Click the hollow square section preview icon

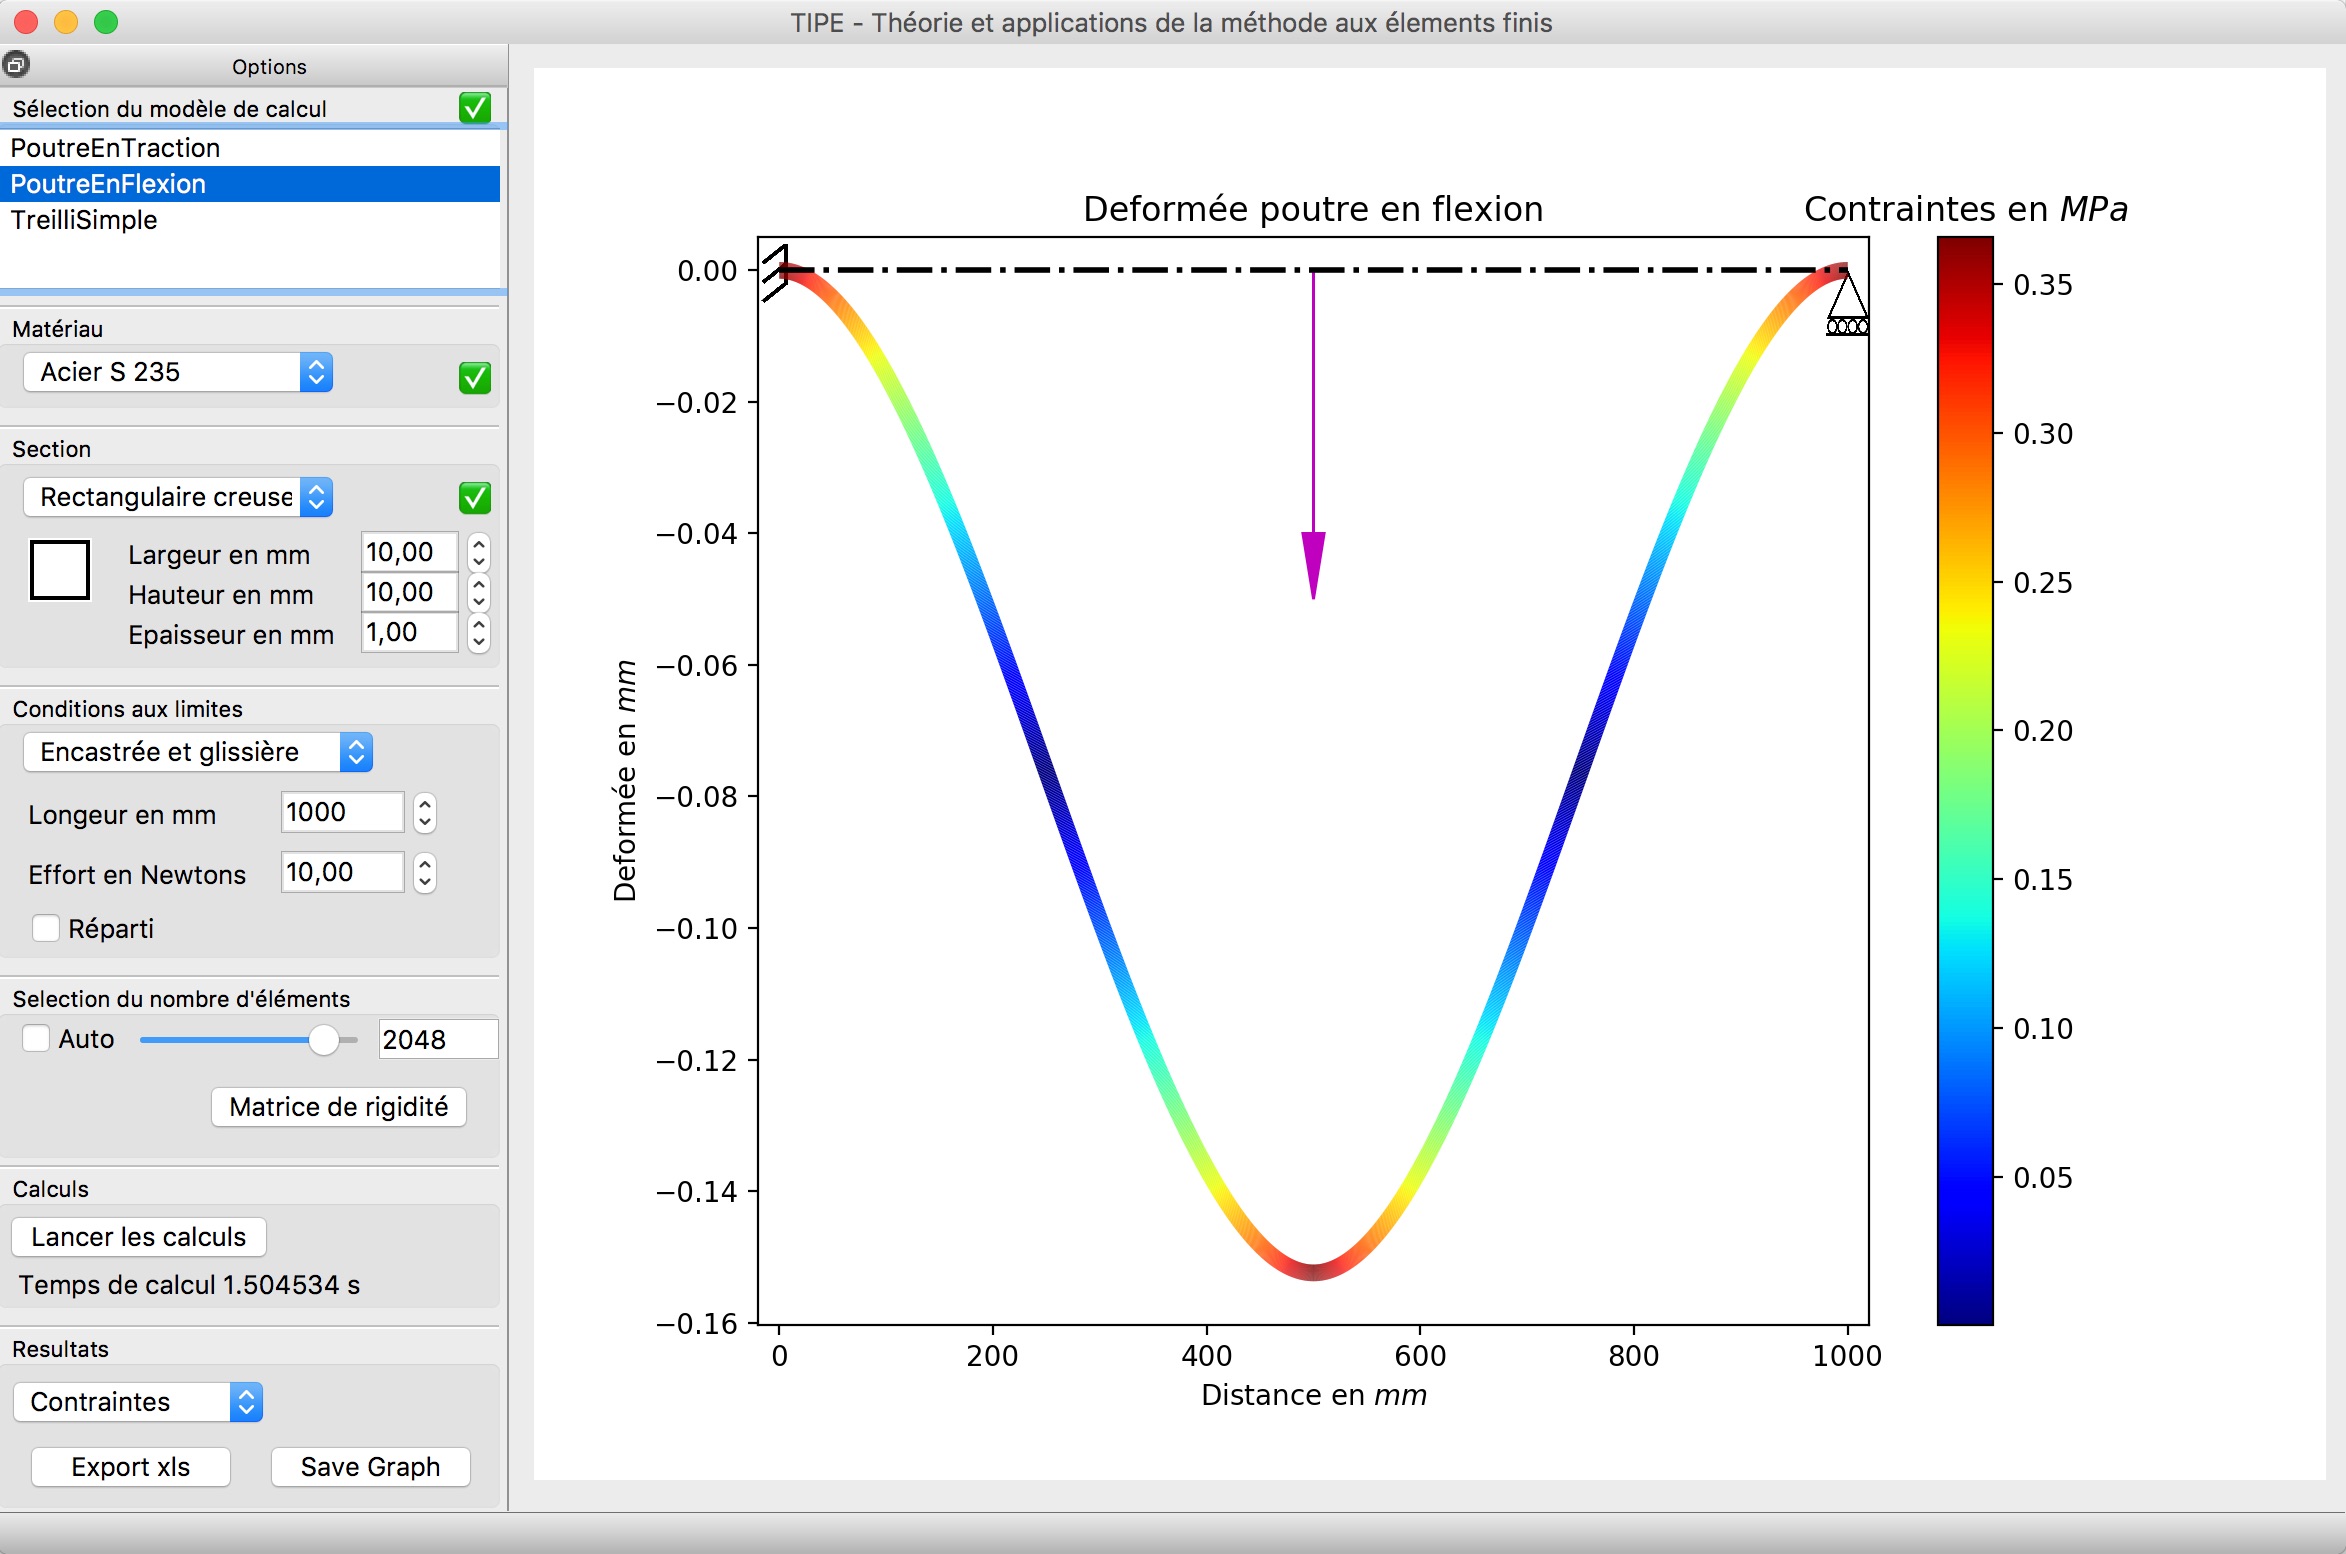[x=60, y=570]
